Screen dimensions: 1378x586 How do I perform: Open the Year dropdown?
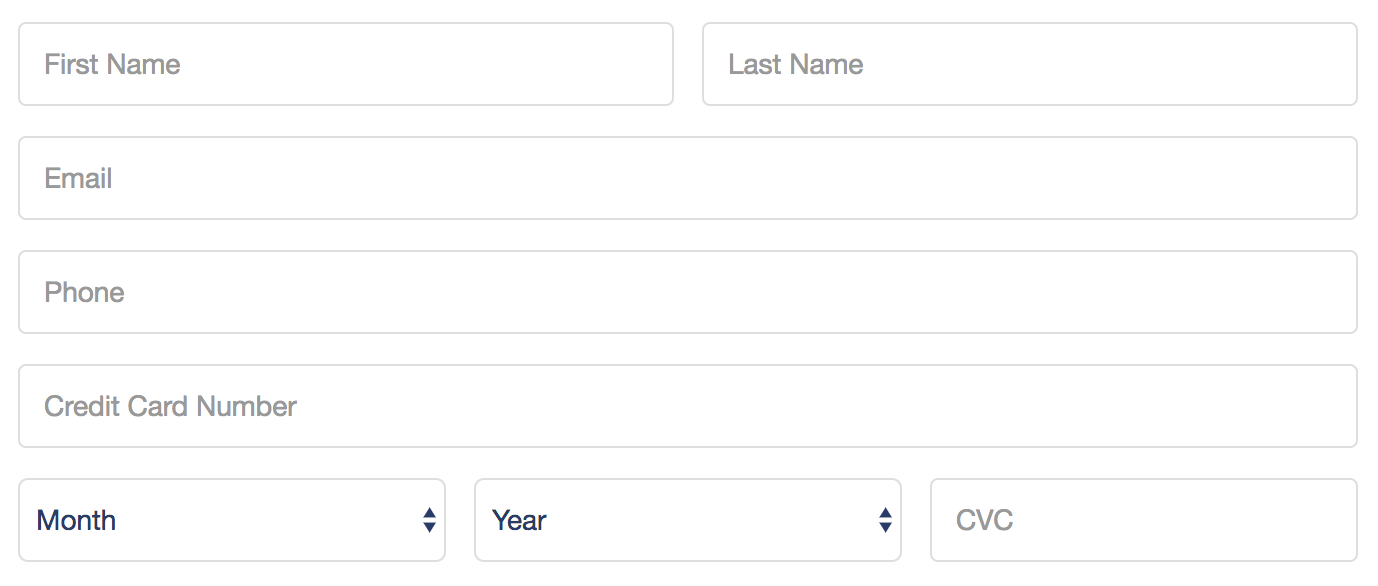tap(688, 520)
